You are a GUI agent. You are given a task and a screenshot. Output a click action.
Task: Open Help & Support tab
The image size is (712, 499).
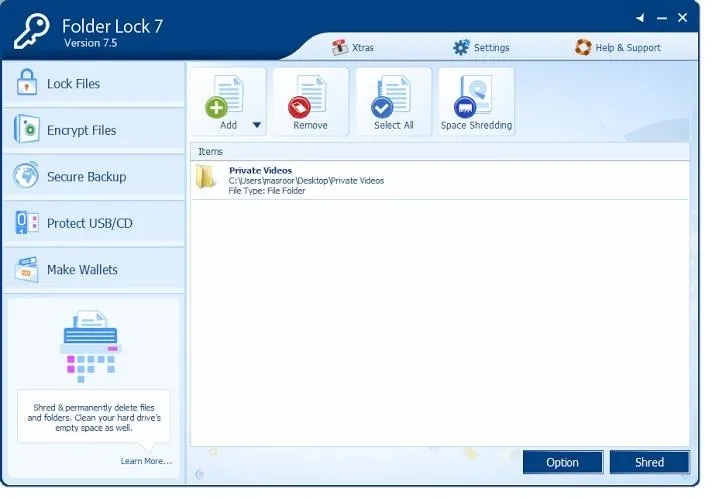(618, 47)
